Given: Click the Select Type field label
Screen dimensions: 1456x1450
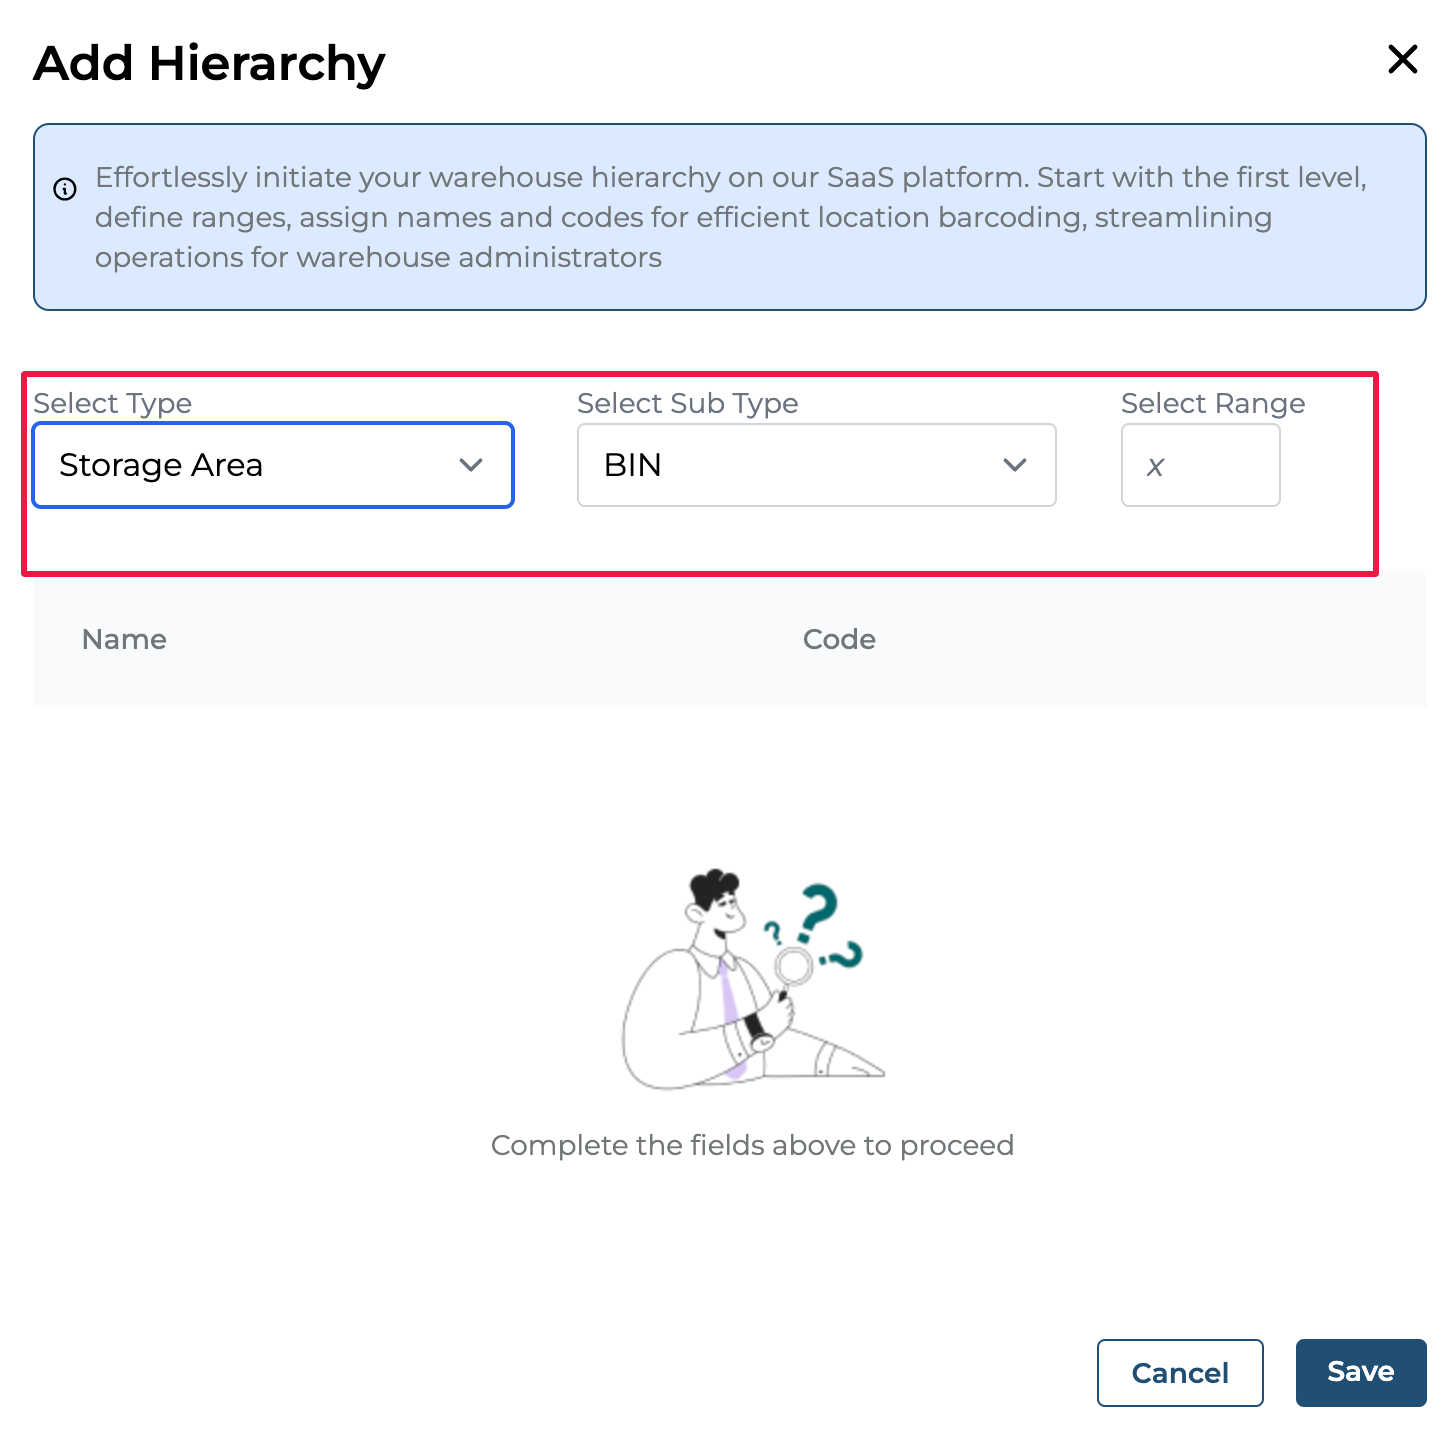Looking at the screenshot, I should (x=112, y=403).
